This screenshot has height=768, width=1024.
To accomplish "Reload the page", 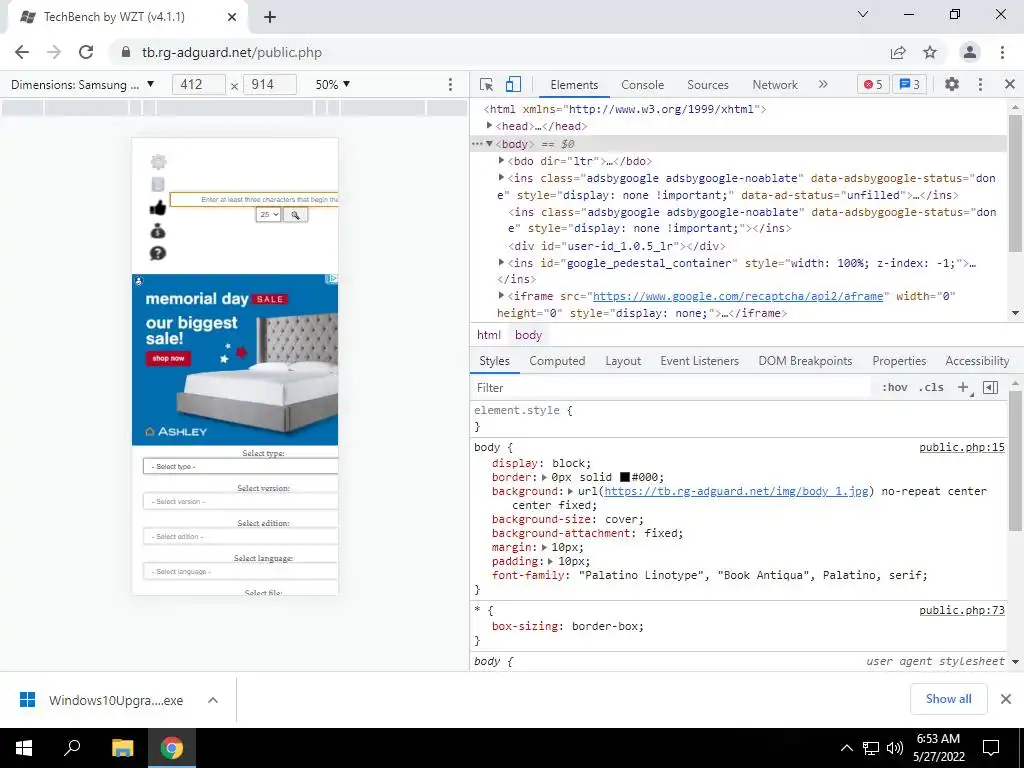I will [x=86, y=52].
